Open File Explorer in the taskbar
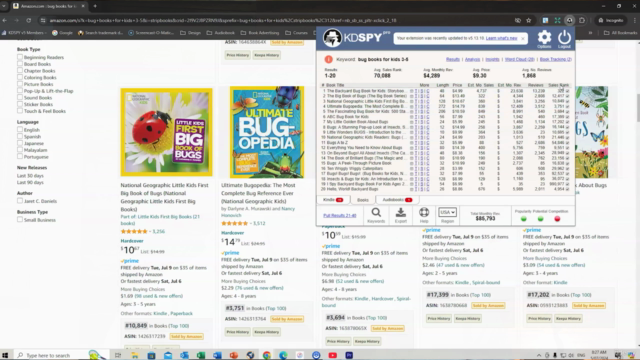640x360 pixels. coord(134,355)
